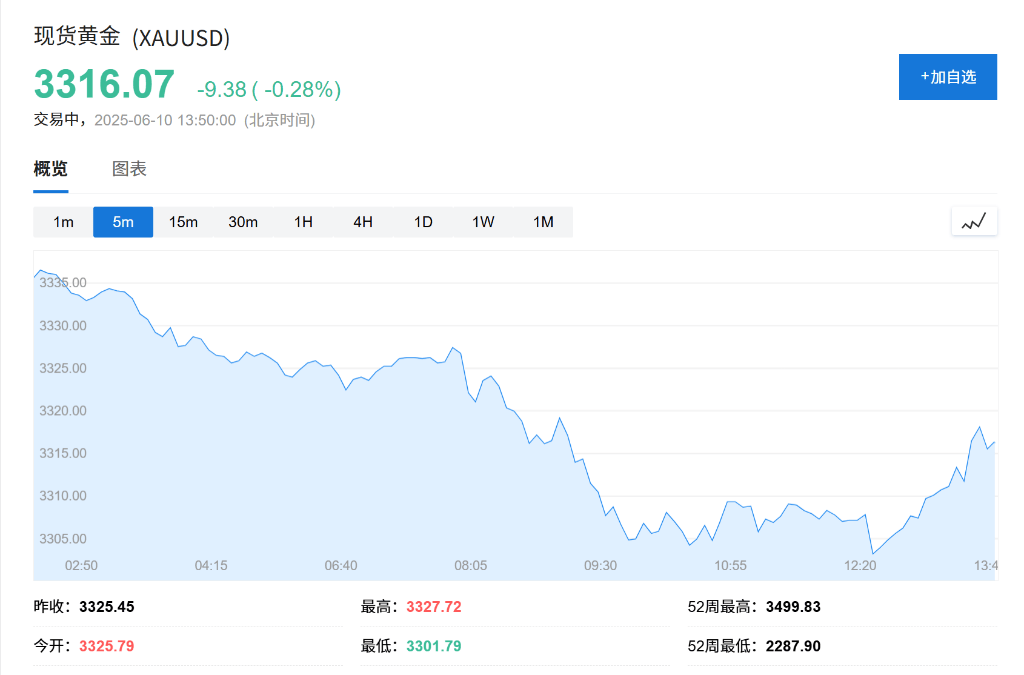This screenshot has height=675, width=1024.
Task: Click the 06:40 time axis label
Action: point(341,565)
